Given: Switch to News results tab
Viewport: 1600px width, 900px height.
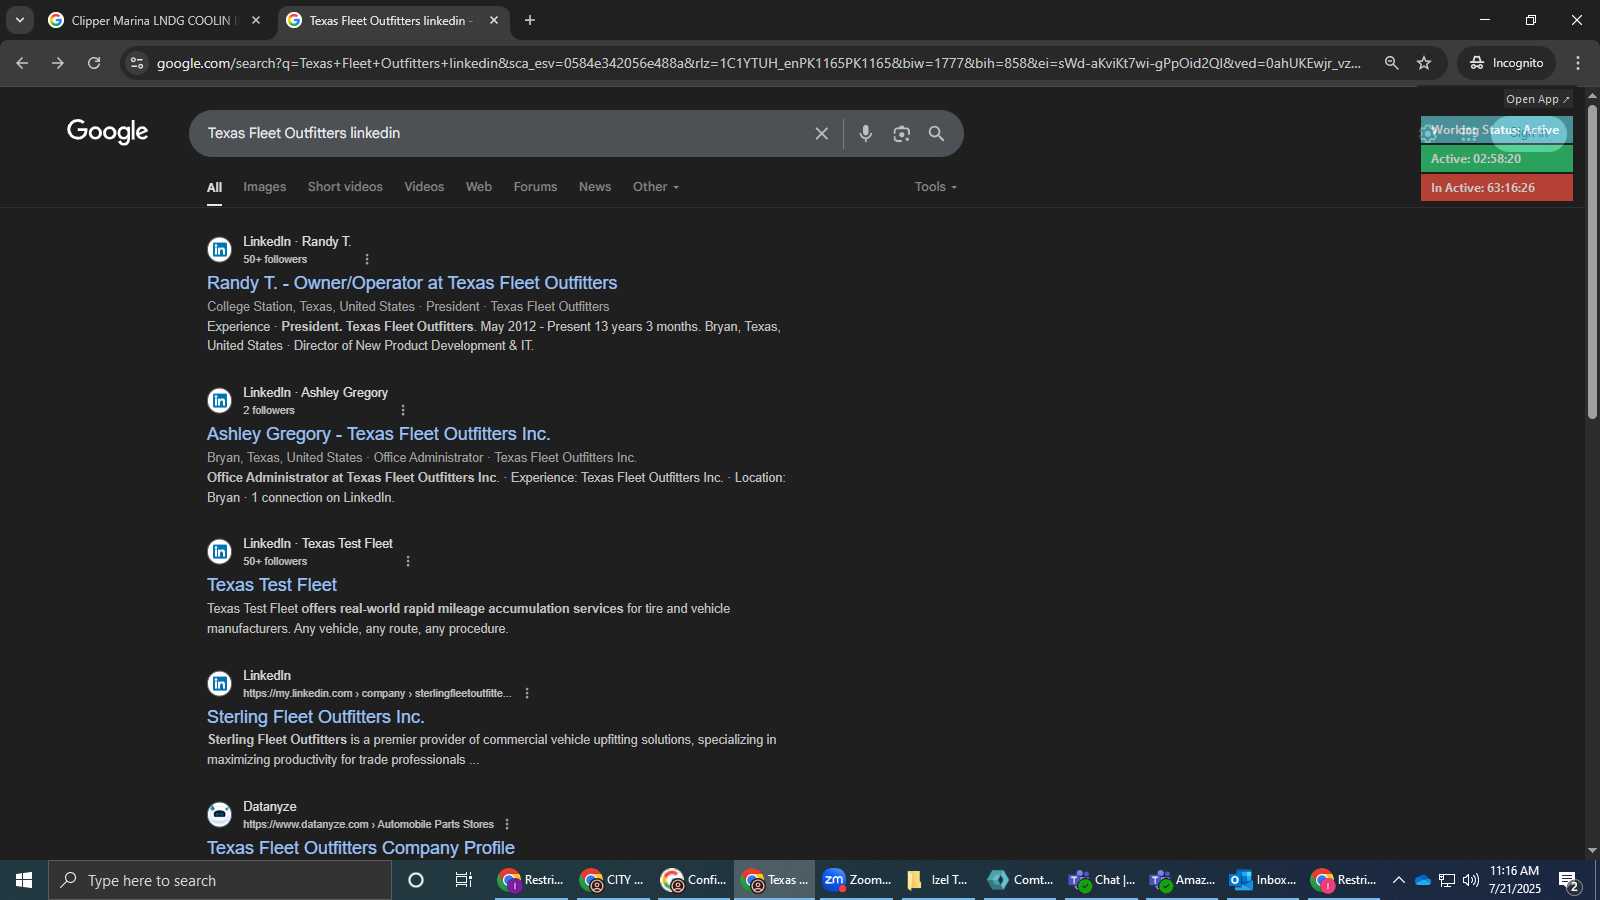Looking at the screenshot, I should (x=595, y=187).
